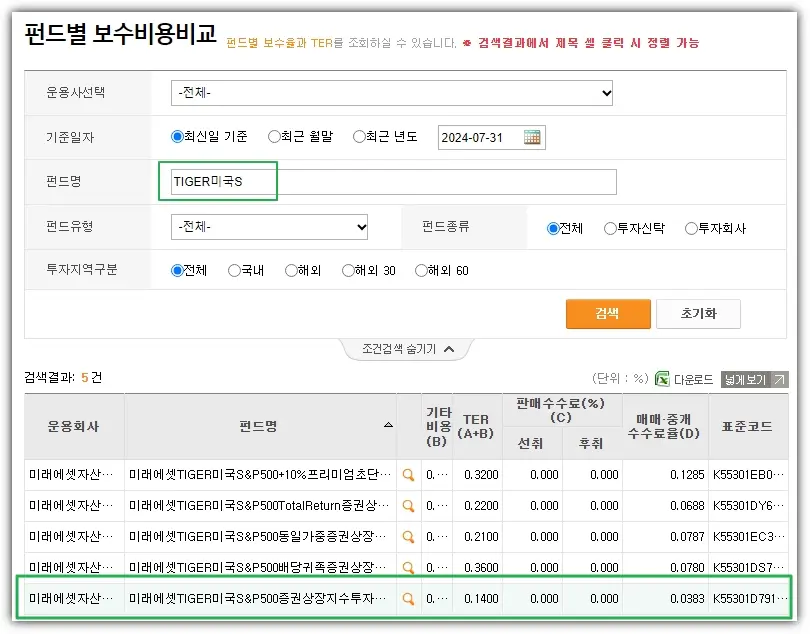Click the orange 검색 button
Viewport: 810px width, 634px height.
coord(607,313)
